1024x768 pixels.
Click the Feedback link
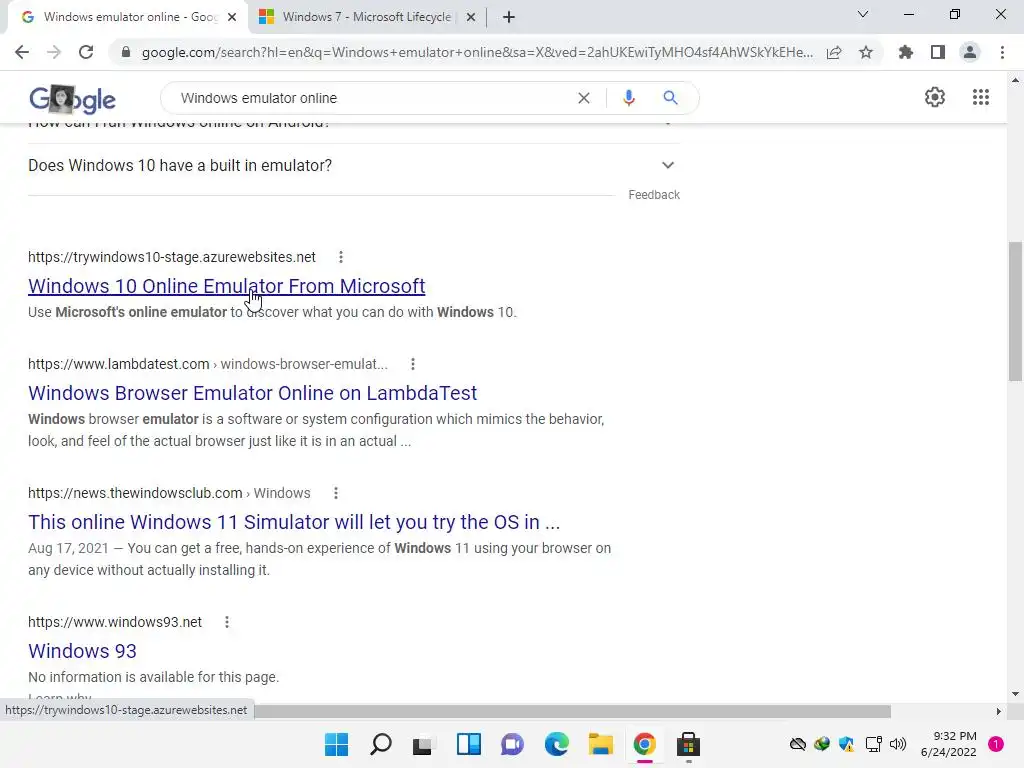coord(654,195)
